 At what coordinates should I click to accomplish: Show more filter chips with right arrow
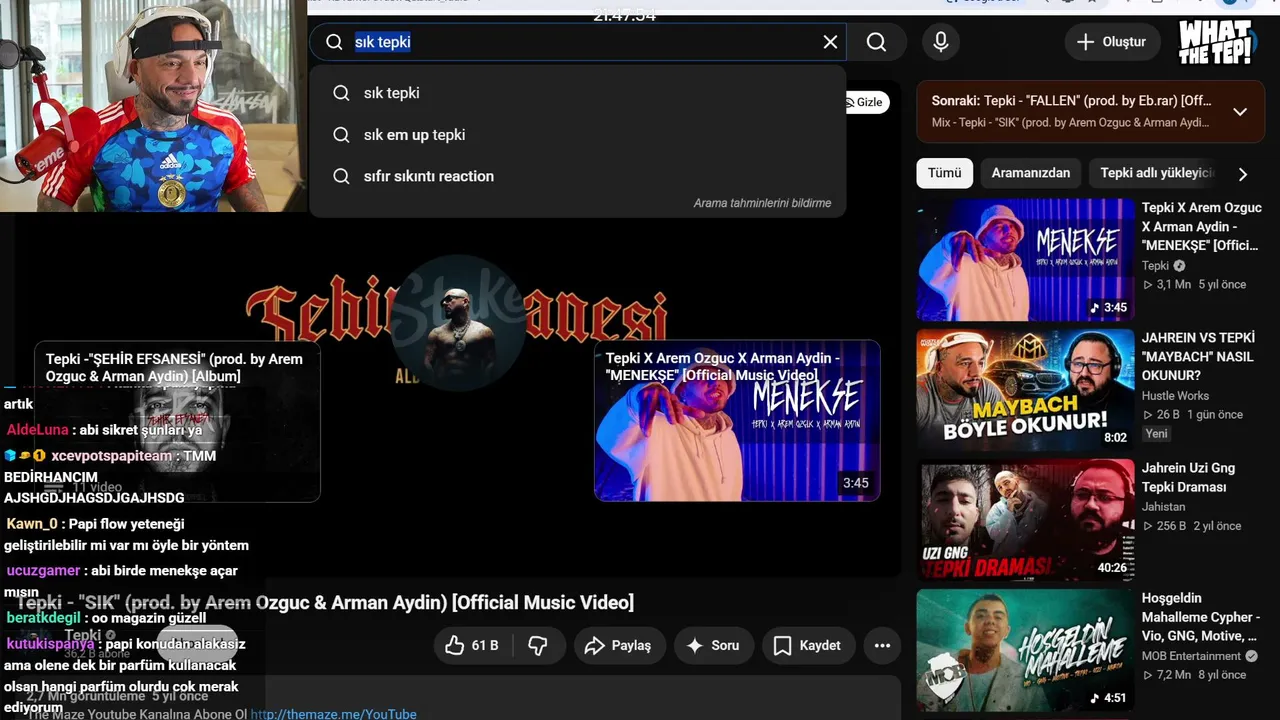(x=1243, y=174)
